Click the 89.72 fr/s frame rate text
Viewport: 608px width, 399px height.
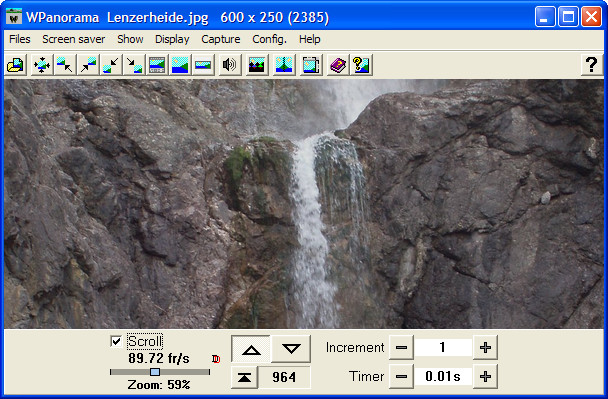tap(159, 358)
